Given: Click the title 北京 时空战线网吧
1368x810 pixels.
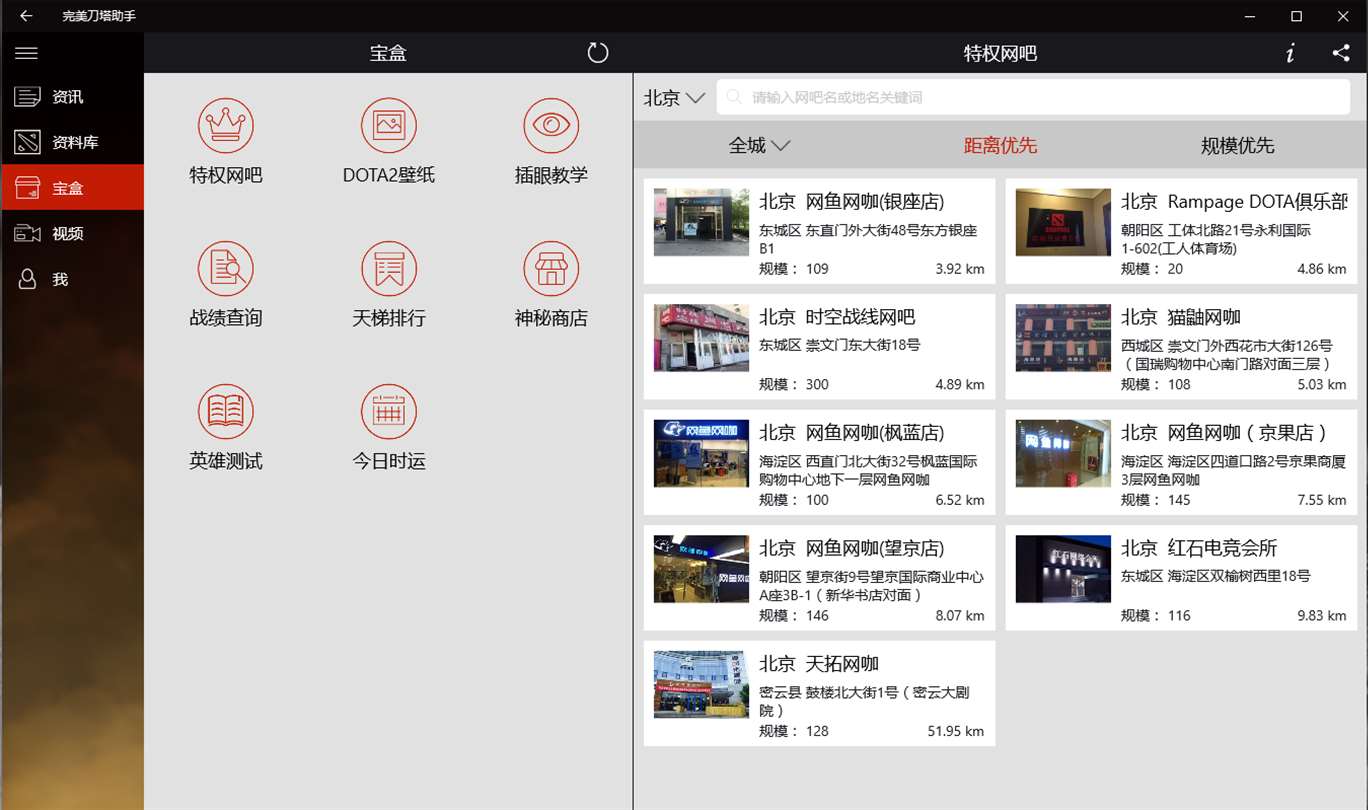Looking at the screenshot, I should point(837,317).
